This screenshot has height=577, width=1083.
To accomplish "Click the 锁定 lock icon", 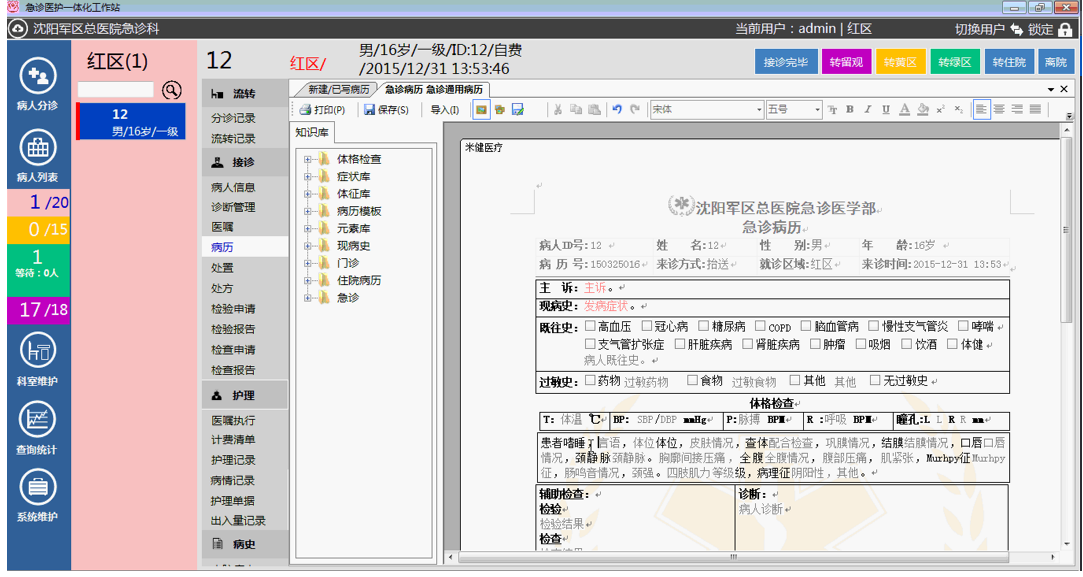I will coord(1065,29).
